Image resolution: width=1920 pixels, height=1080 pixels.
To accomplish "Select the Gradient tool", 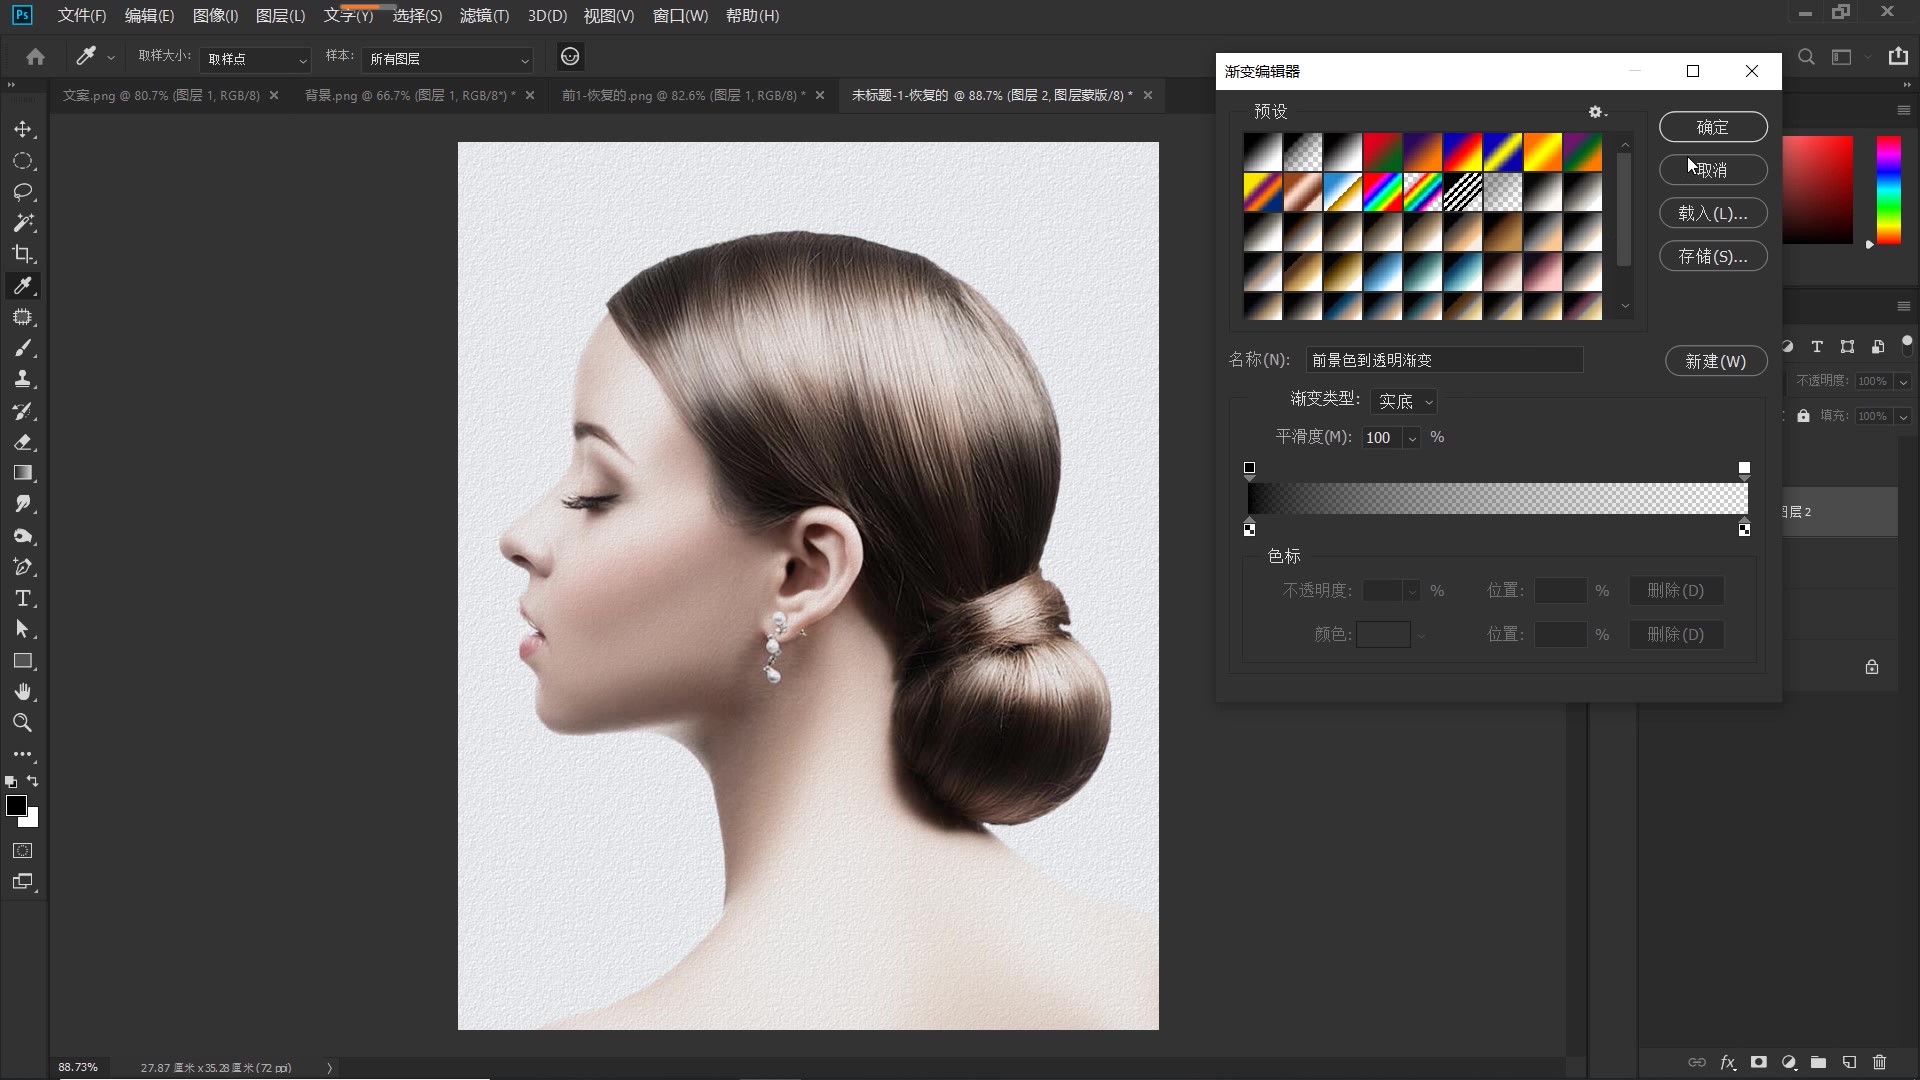I will [23, 473].
